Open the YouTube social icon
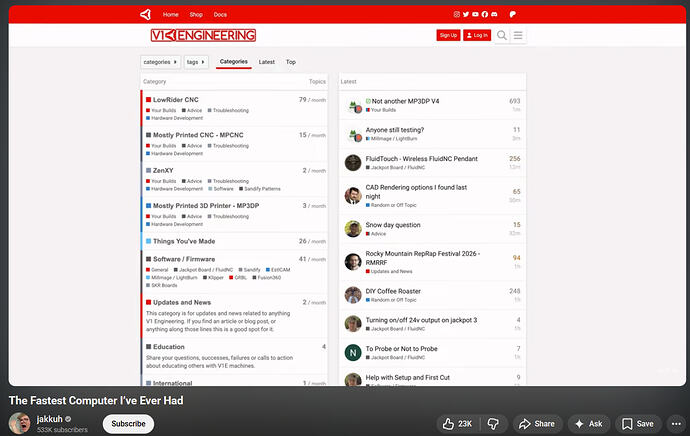Image resolution: width=690 pixels, height=436 pixels. tap(475, 15)
